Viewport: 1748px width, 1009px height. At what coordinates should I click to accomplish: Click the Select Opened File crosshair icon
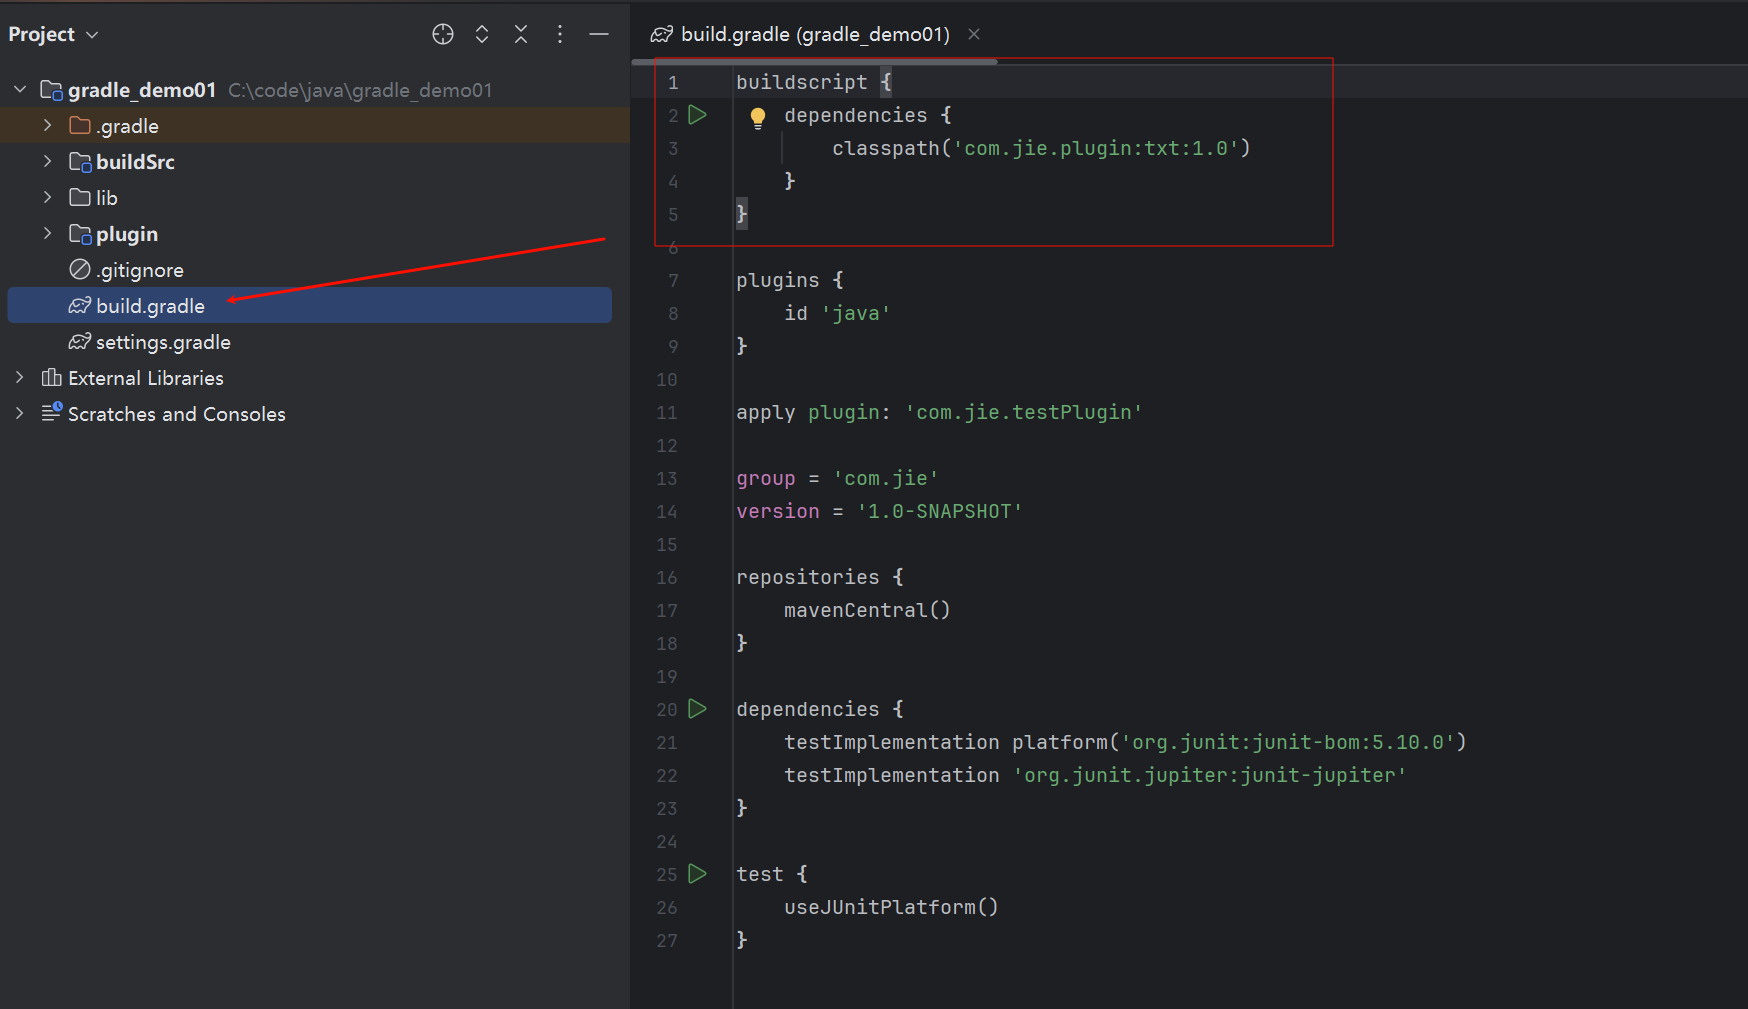pyautogui.click(x=443, y=34)
